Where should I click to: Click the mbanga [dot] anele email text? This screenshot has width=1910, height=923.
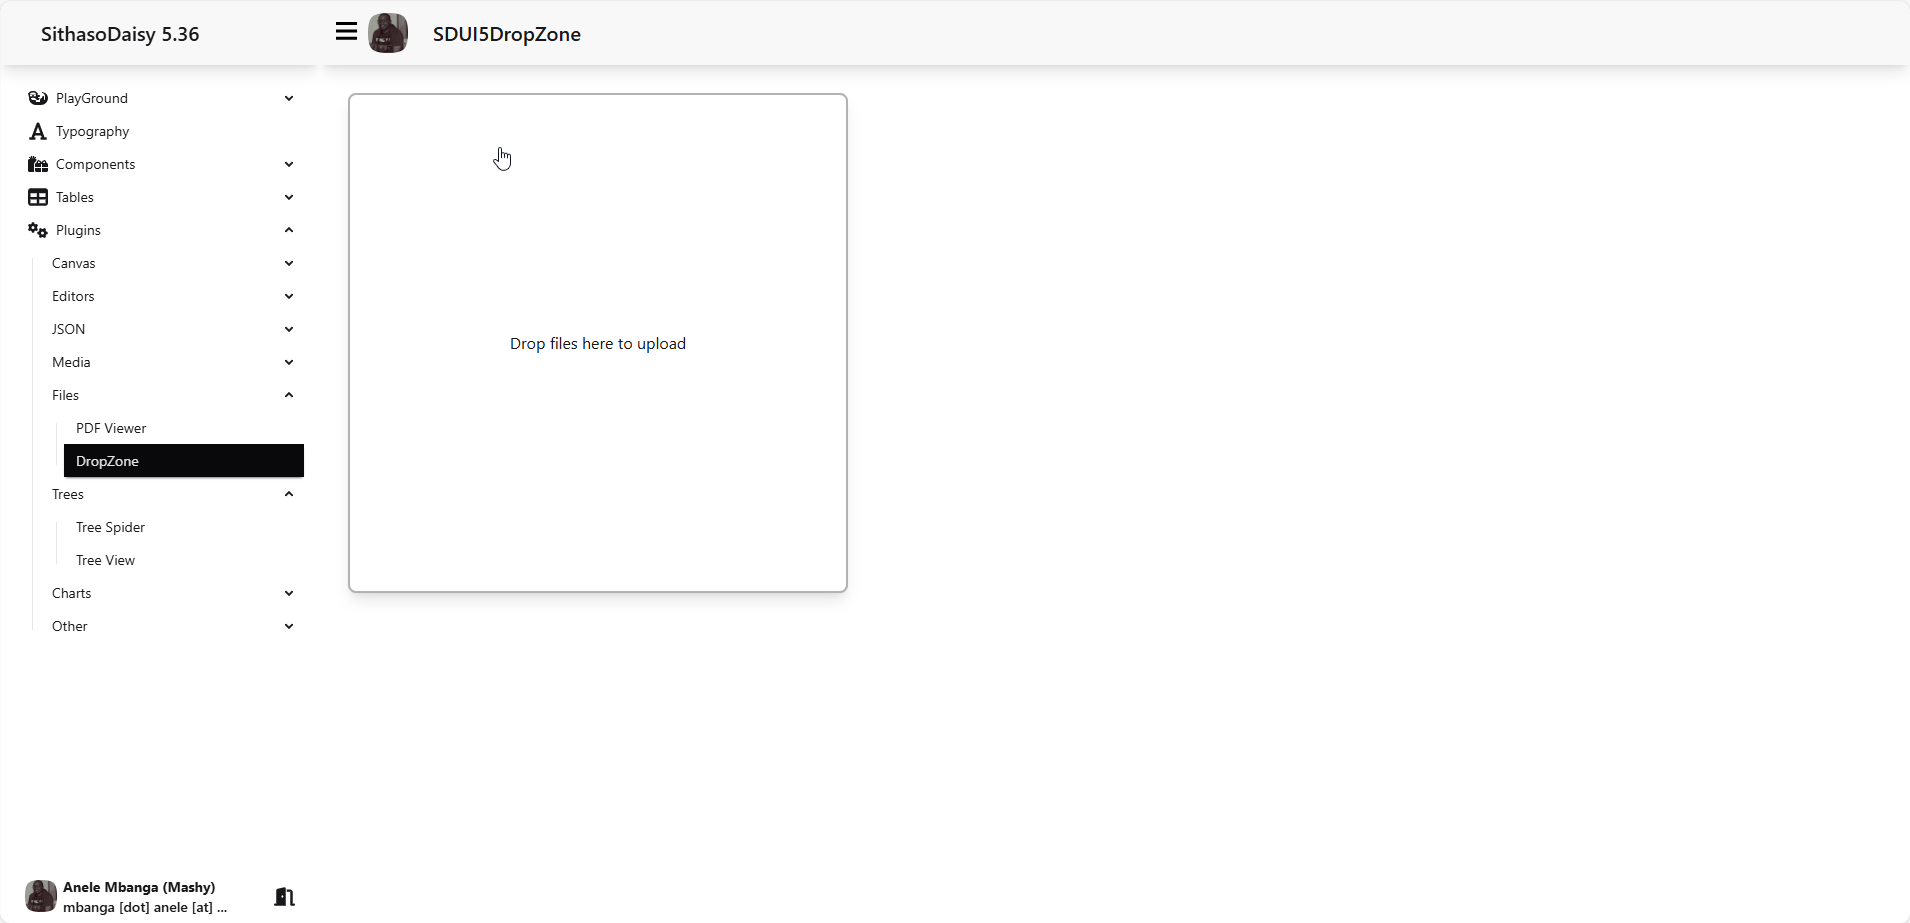(145, 907)
